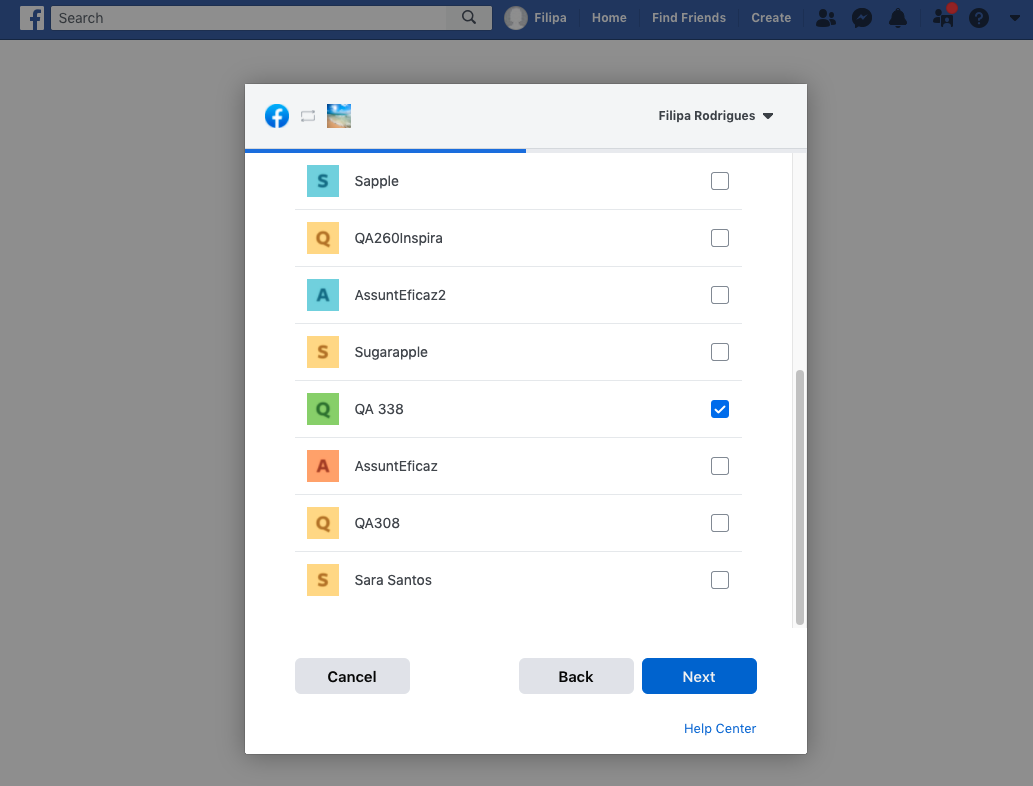Click the list scrollbar thumb

[800, 497]
